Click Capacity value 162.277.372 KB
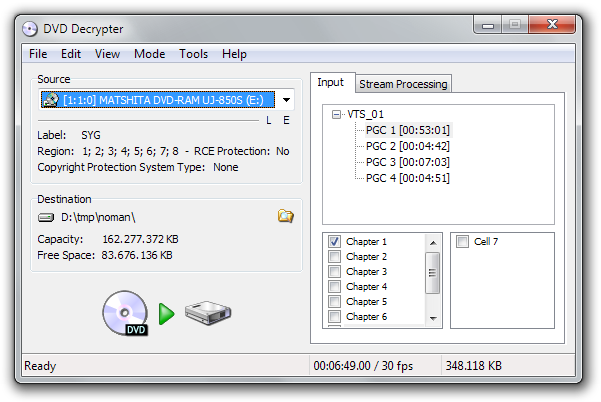This screenshot has width=601, height=402. (140, 239)
